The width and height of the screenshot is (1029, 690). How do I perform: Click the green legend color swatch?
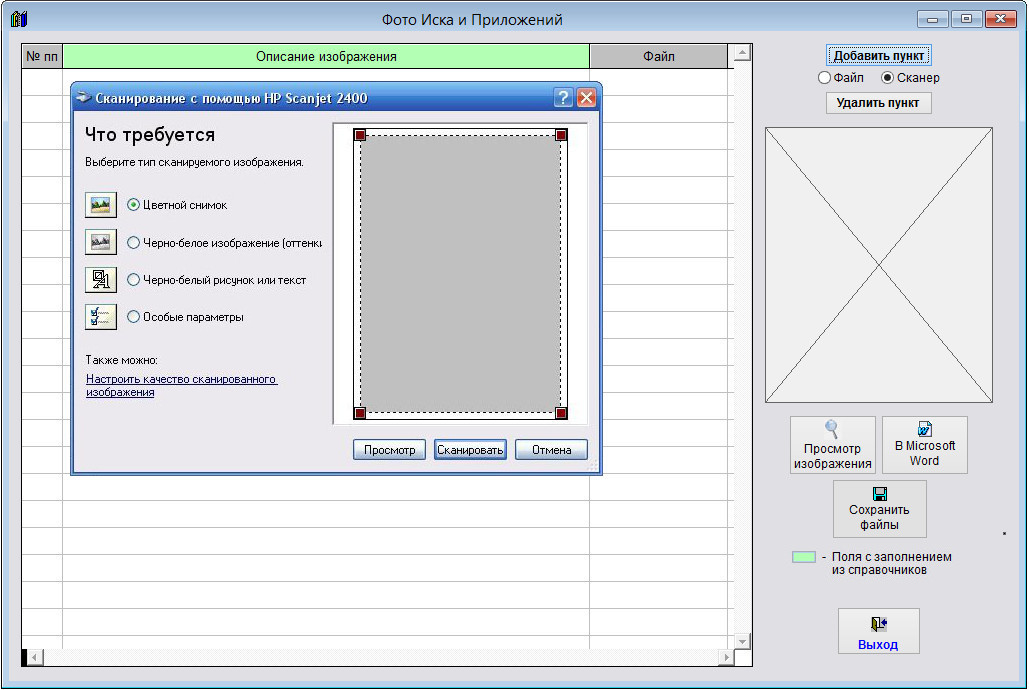803,557
